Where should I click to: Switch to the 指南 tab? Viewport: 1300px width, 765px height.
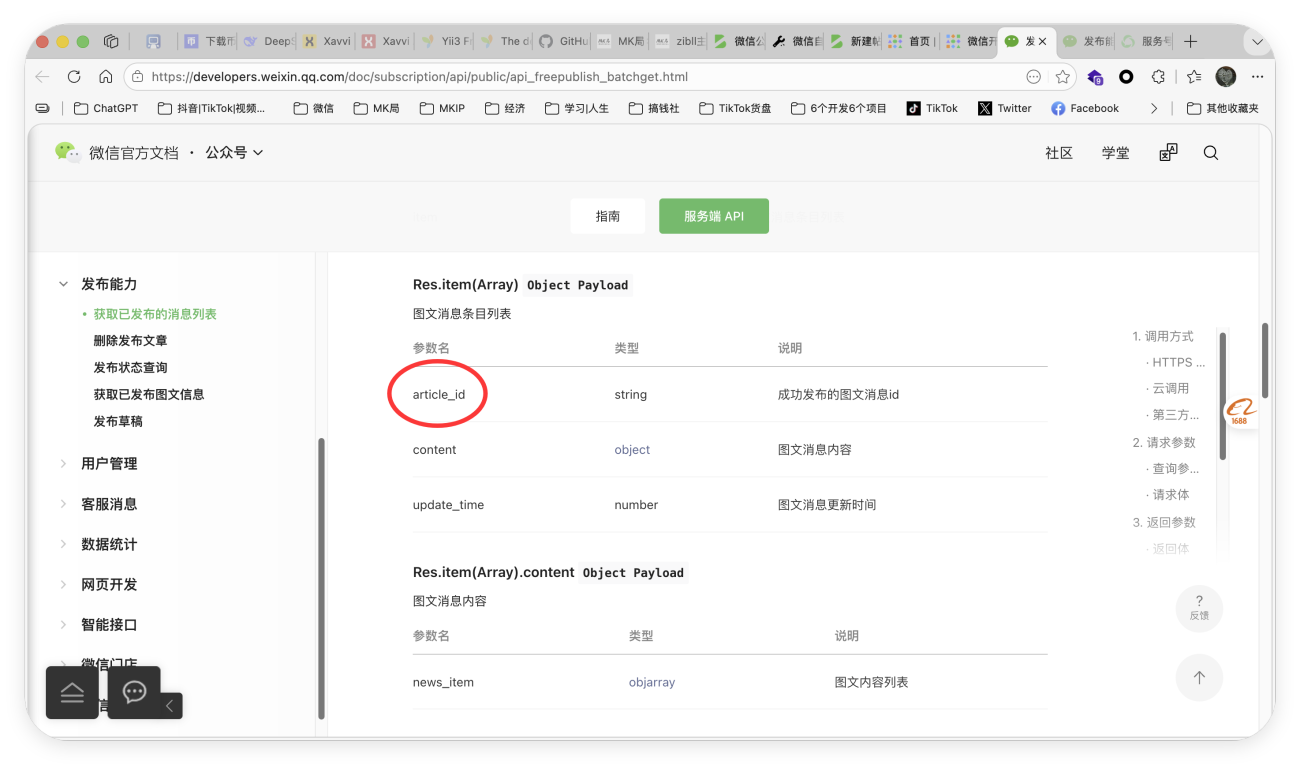click(x=607, y=216)
